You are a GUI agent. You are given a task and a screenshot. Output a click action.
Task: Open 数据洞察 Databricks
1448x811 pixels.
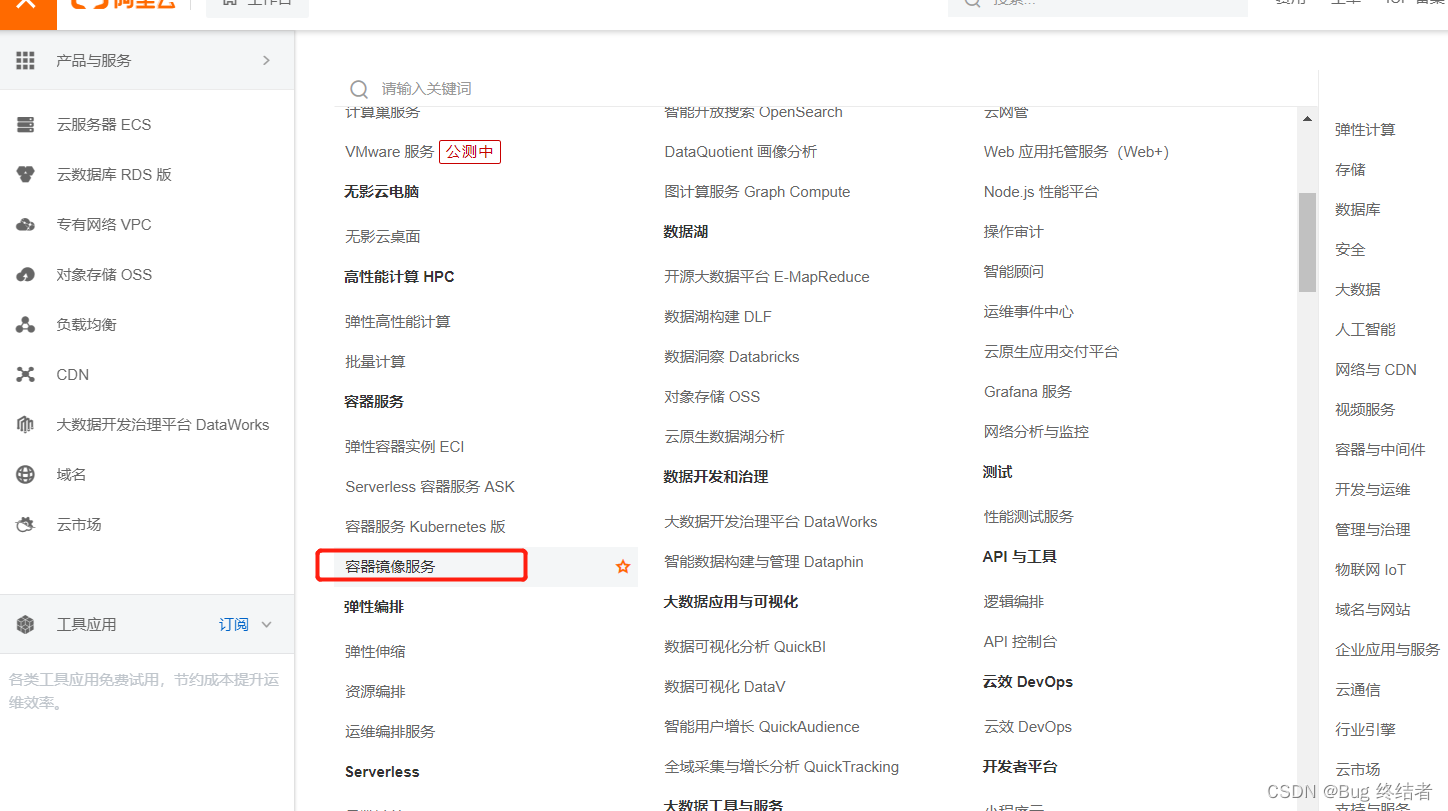pos(732,357)
